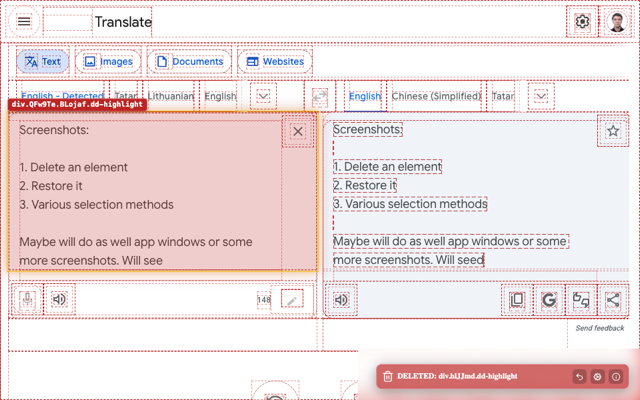
Task: Show info in DELETED toast
Action: pos(616,376)
